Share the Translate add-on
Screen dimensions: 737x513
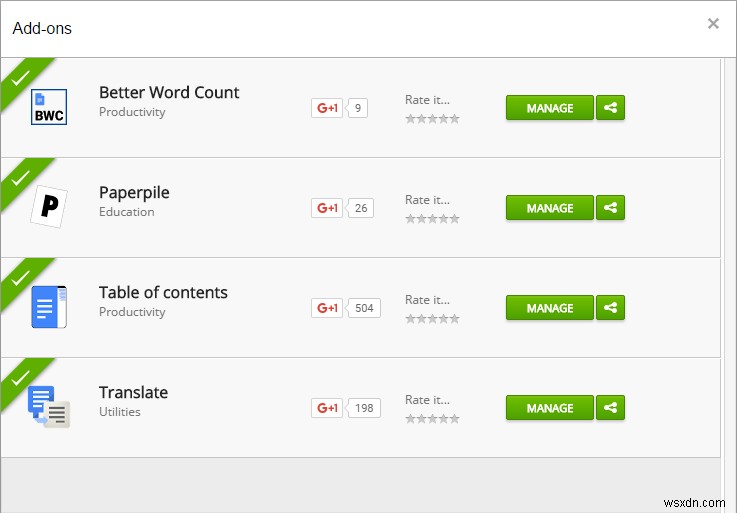(610, 408)
